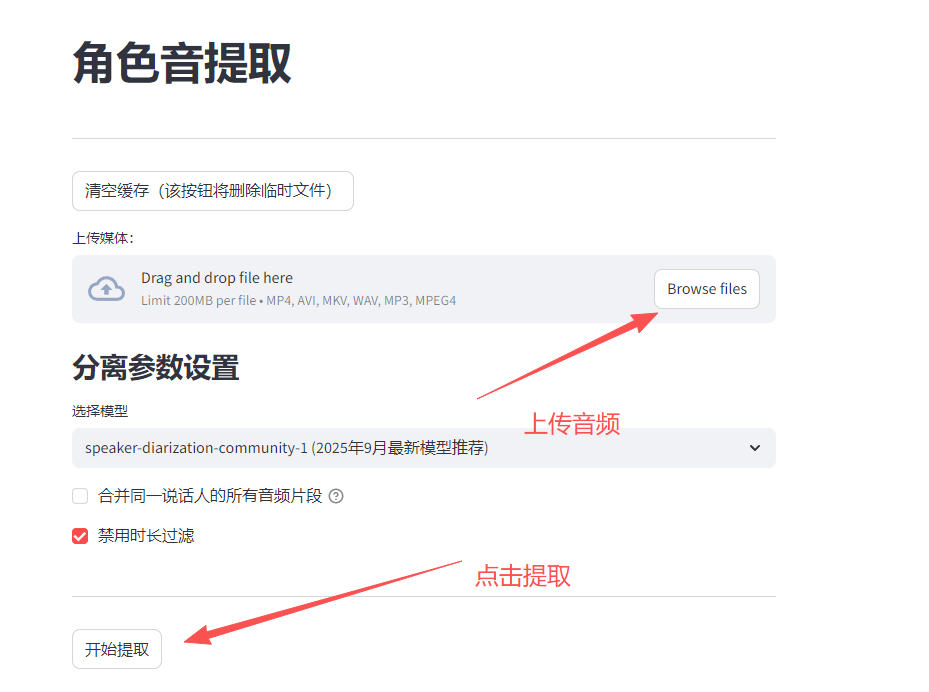Screen dimensions: 929x692
Task: Click the 合并同一说话人的所有音频片段 label text
Action: (210, 496)
